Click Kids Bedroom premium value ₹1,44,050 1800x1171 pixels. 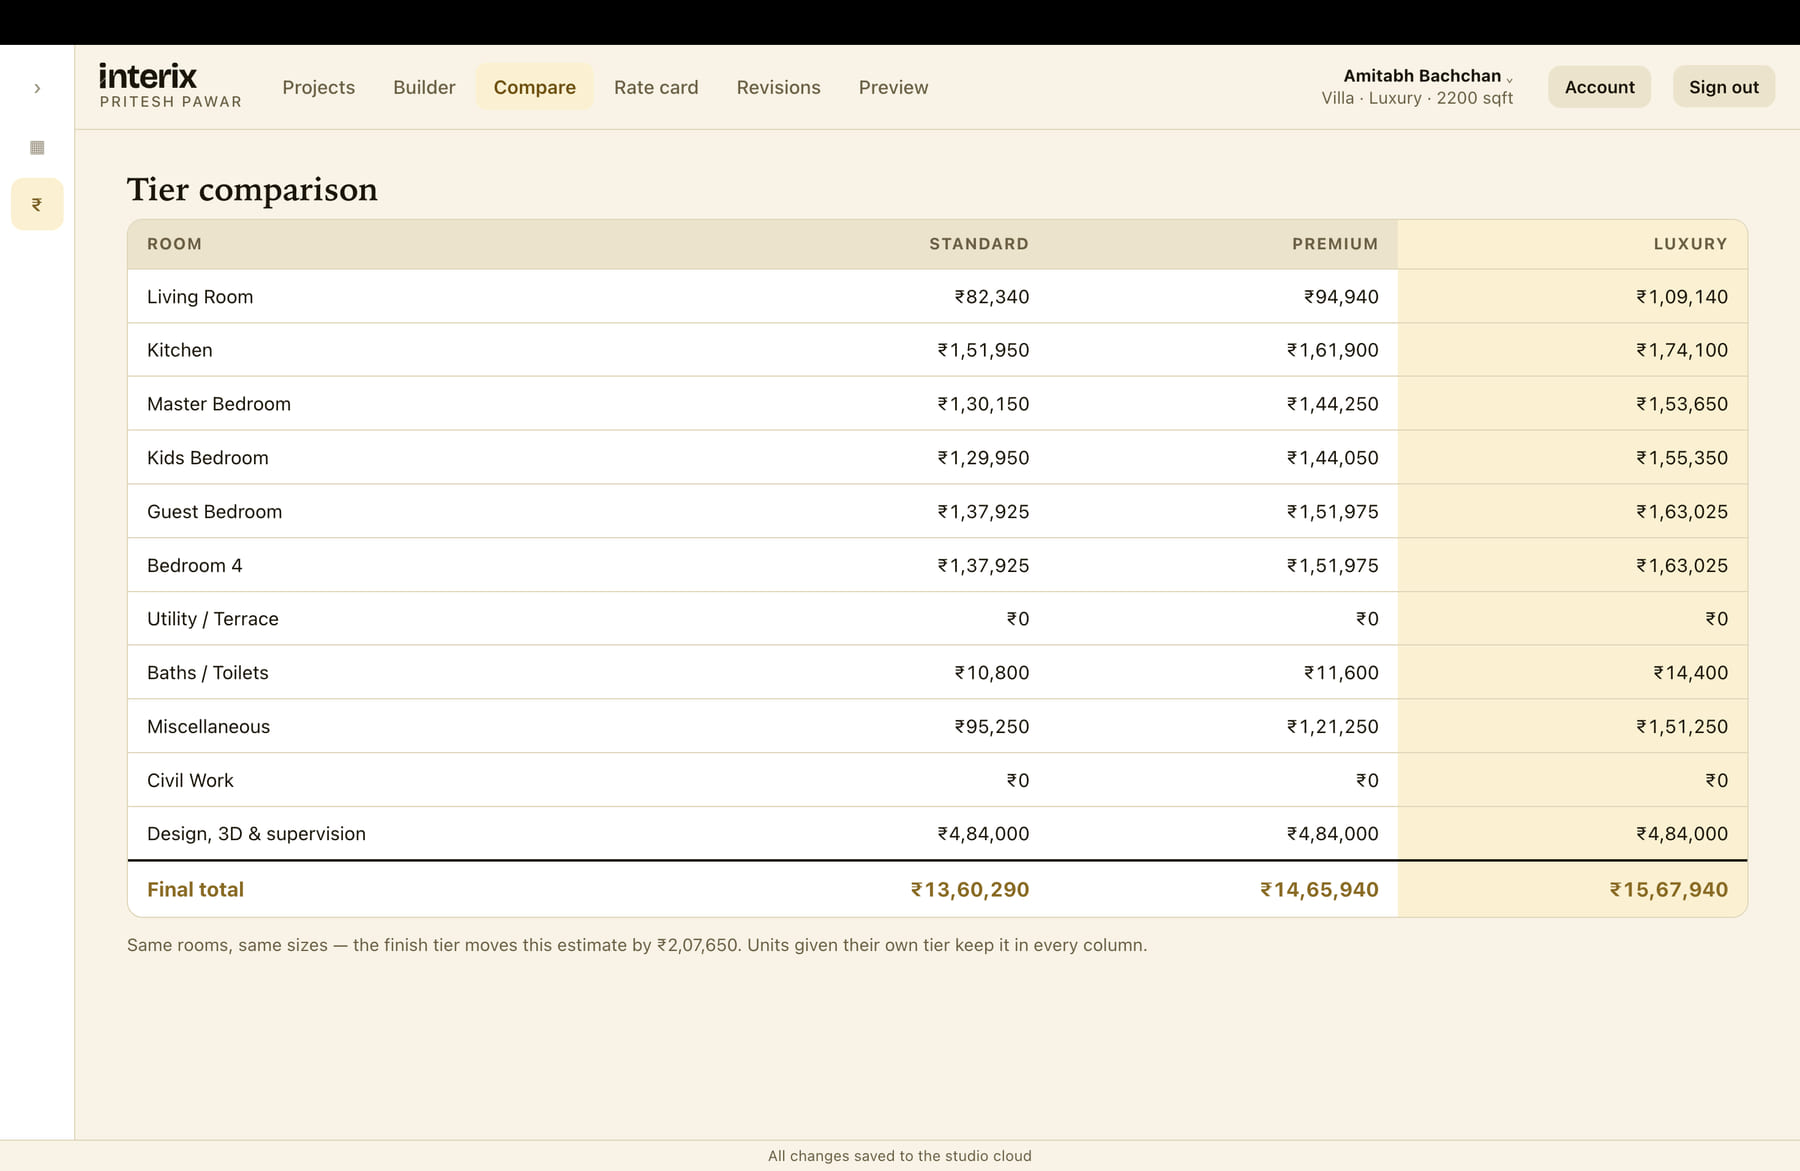1332,458
